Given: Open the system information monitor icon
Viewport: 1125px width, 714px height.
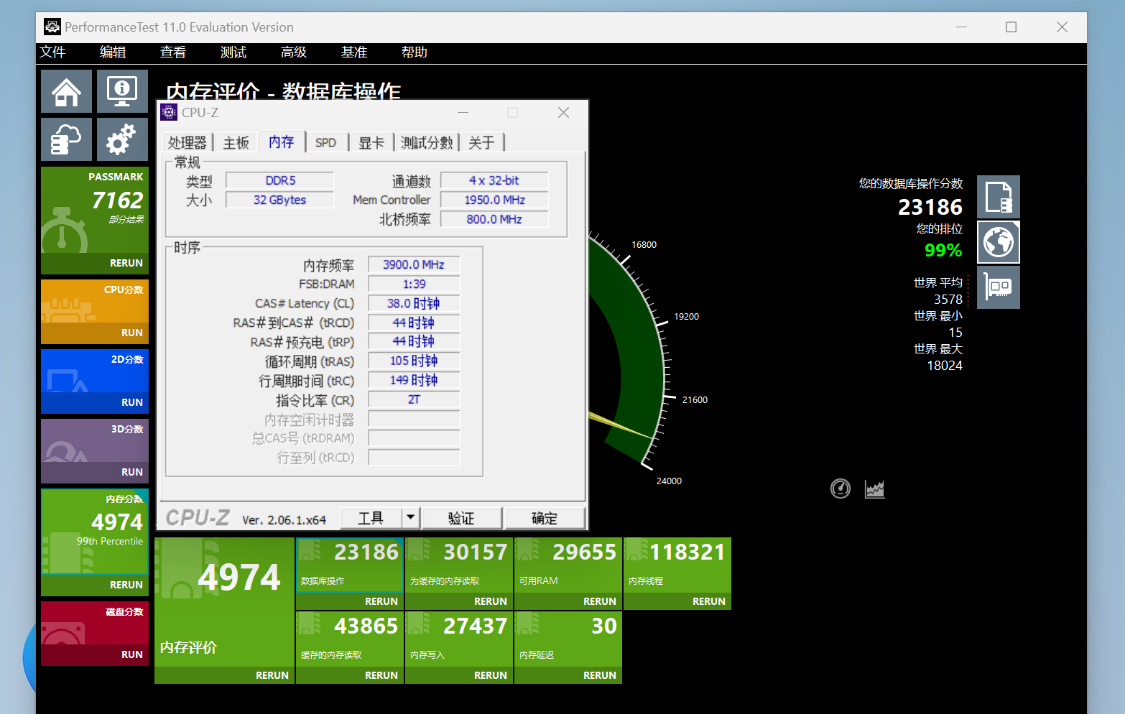Looking at the screenshot, I should (x=122, y=91).
